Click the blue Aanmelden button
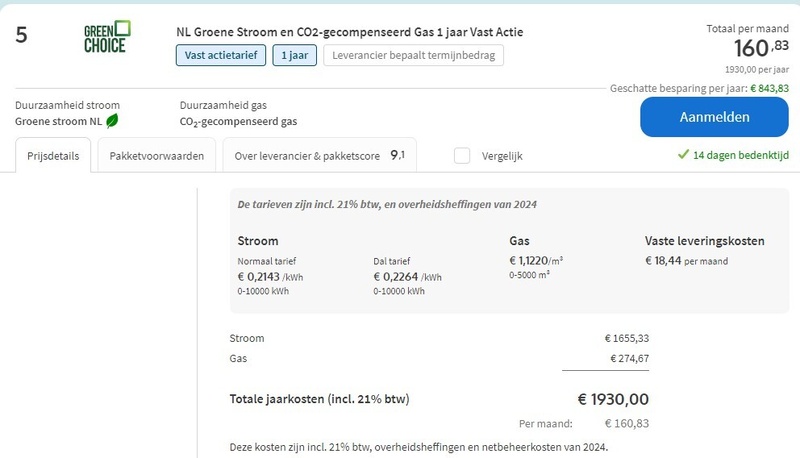Screen dimensions: 800x458 pos(714,117)
